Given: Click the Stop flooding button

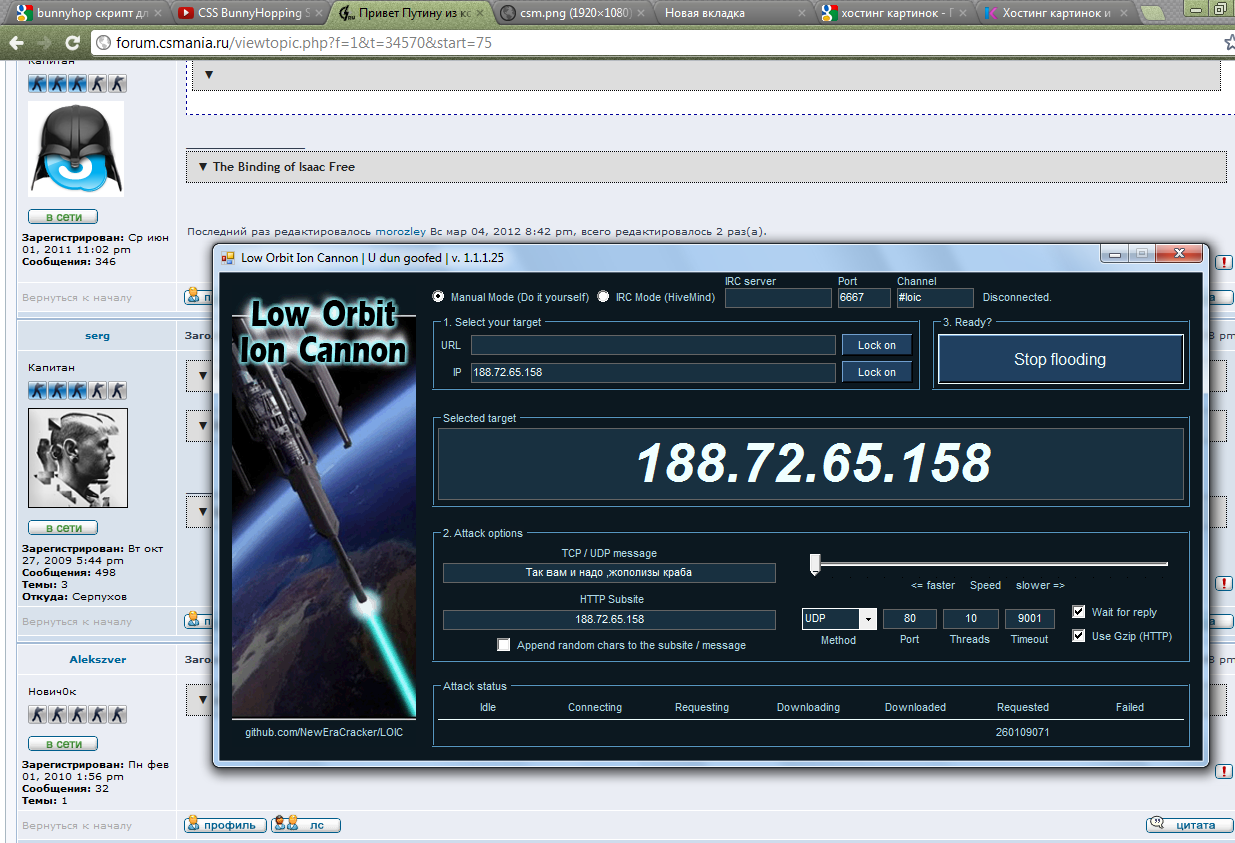Looking at the screenshot, I should coord(1060,359).
